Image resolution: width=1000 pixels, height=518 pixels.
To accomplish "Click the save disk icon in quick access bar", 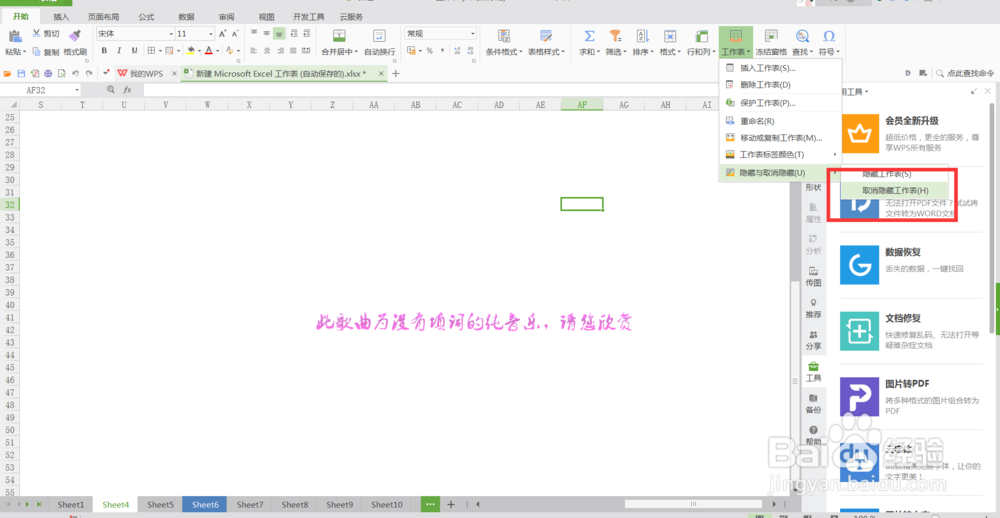I will tap(21, 74).
